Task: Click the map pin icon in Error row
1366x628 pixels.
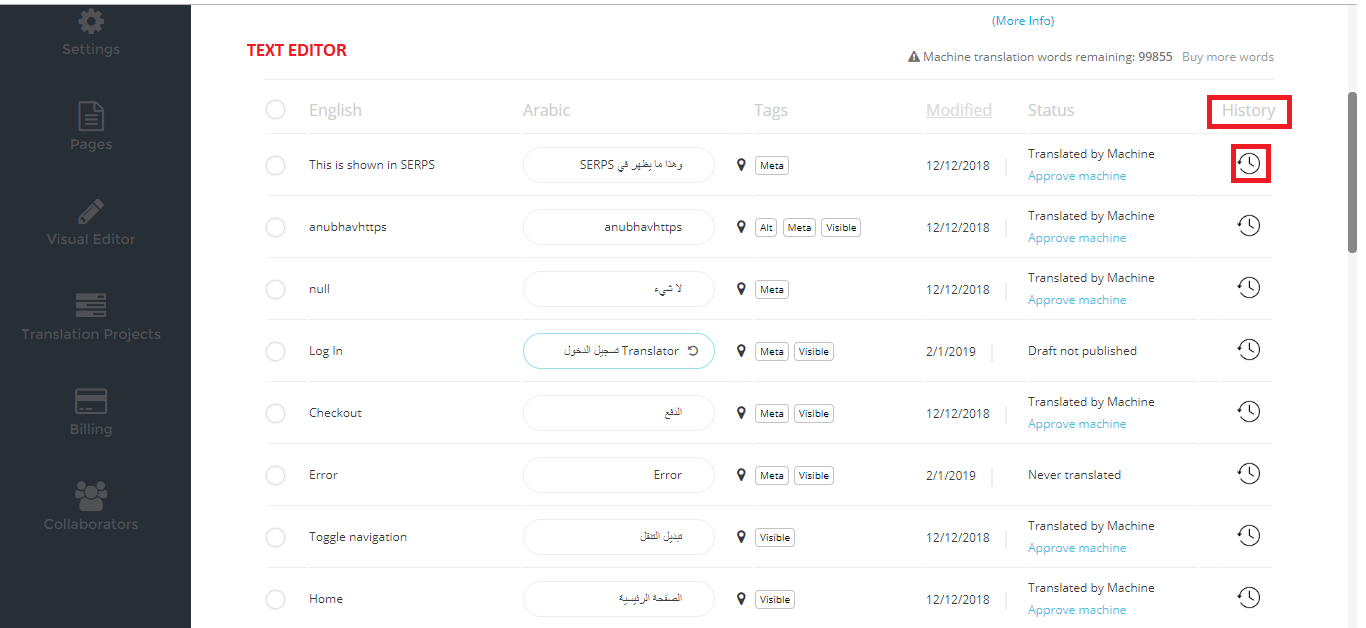Action: tap(741, 475)
